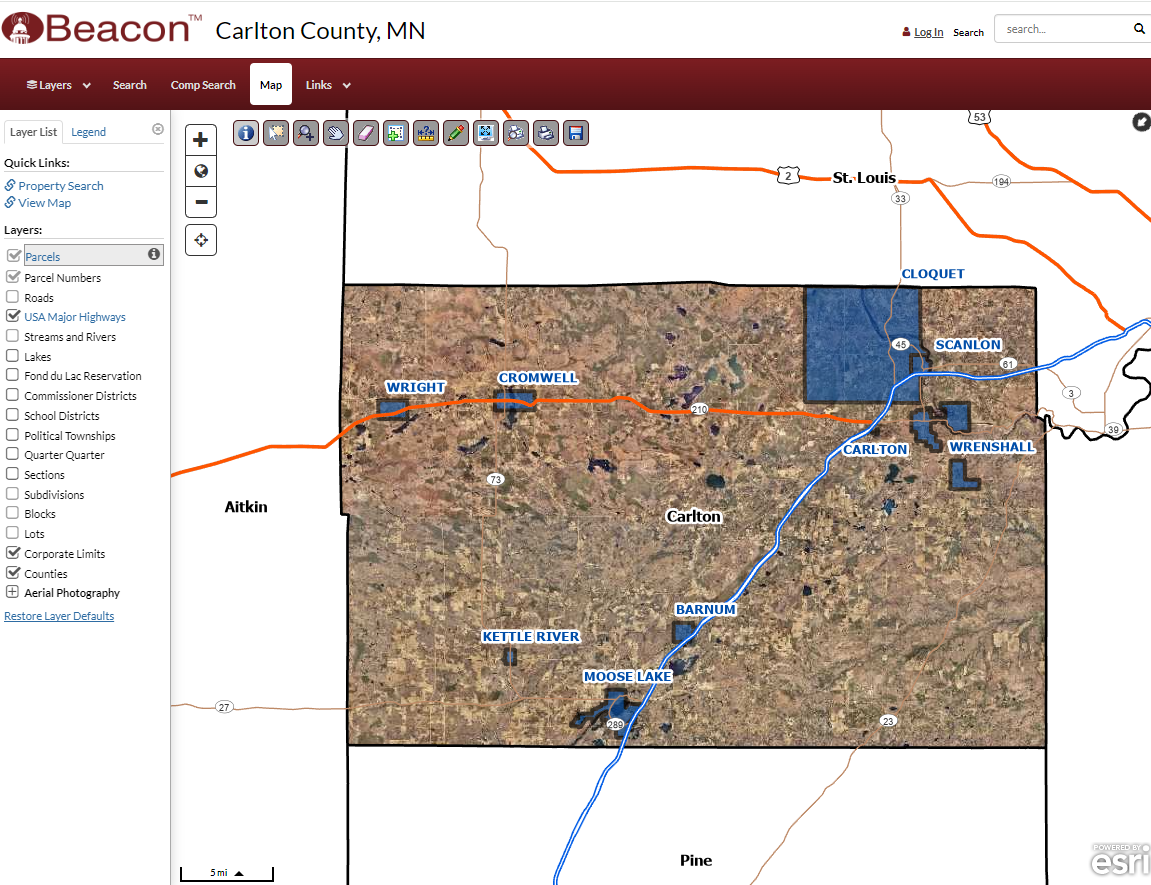1151x885 pixels.
Task: Zoom to full extent with globe button
Action: tap(201, 171)
